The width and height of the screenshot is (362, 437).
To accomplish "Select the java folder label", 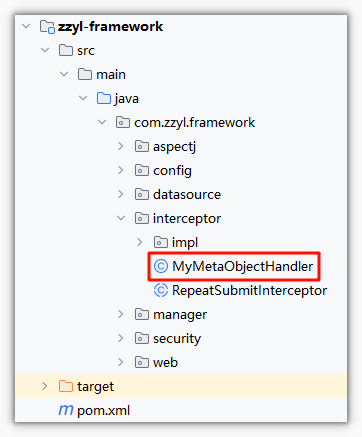I will click(126, 99).
